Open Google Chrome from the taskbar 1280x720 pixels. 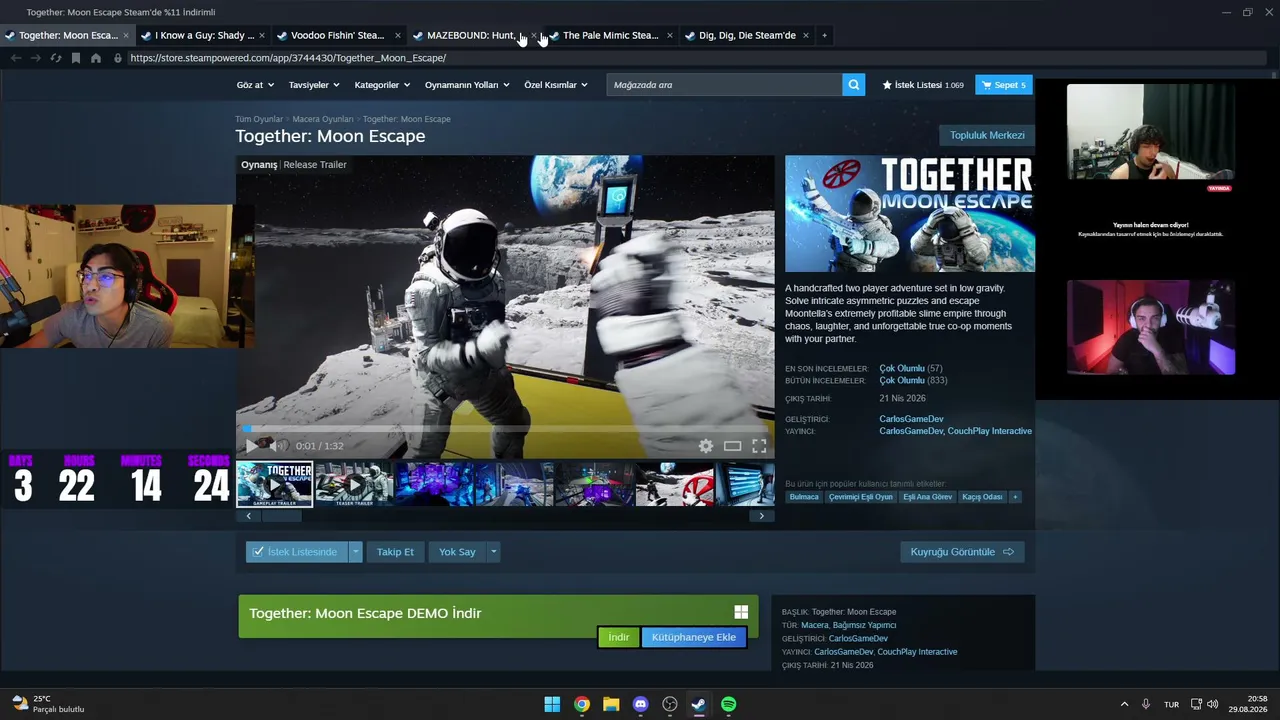point(582,704)
